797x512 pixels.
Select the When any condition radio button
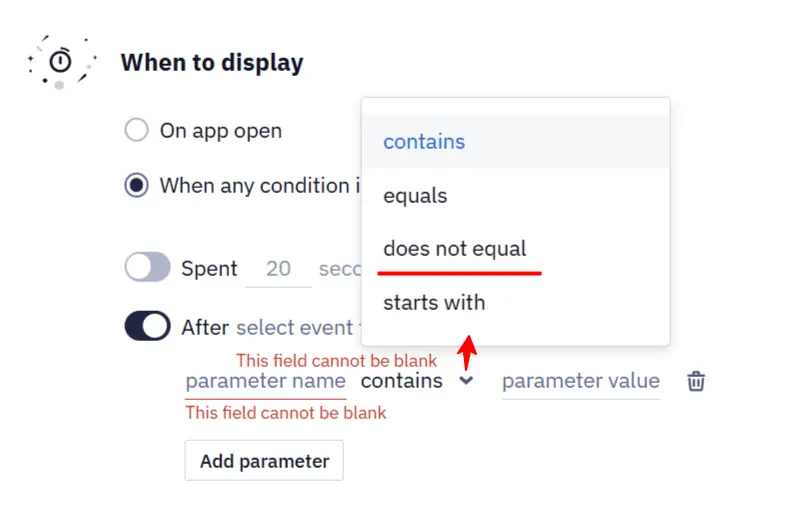136,185
